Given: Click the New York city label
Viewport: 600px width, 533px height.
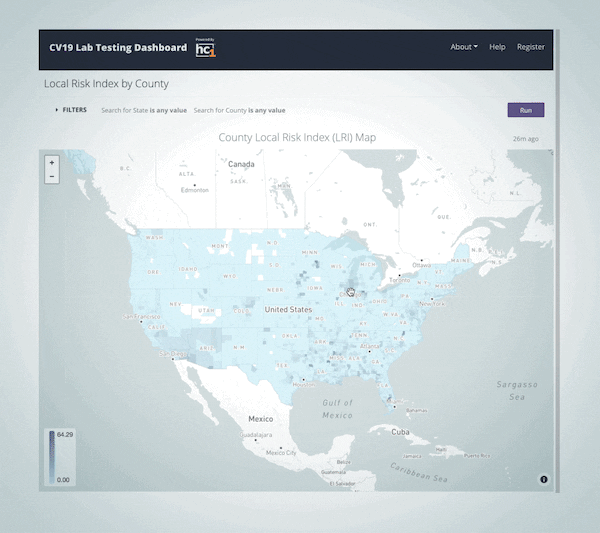Looking at the screenshot, I should pyautogui.click(x=432, y=304).
